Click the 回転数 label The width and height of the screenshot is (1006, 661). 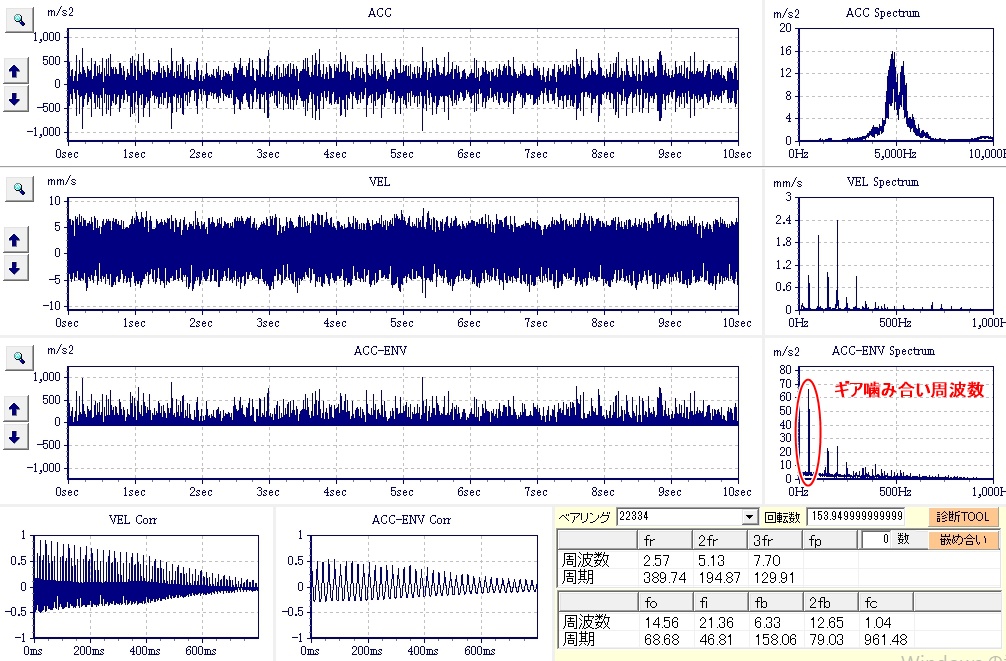click(783, 517)
